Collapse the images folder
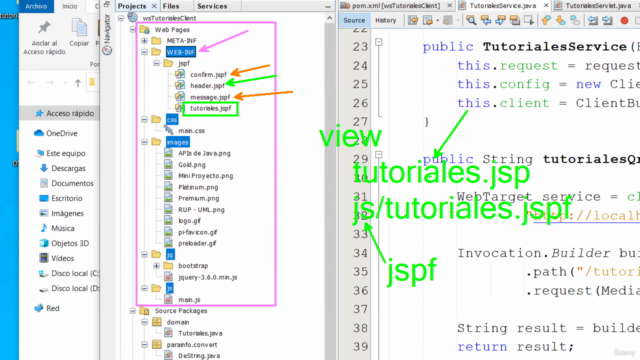This screenshot has width=640, height=360. (x=144, y=142)
